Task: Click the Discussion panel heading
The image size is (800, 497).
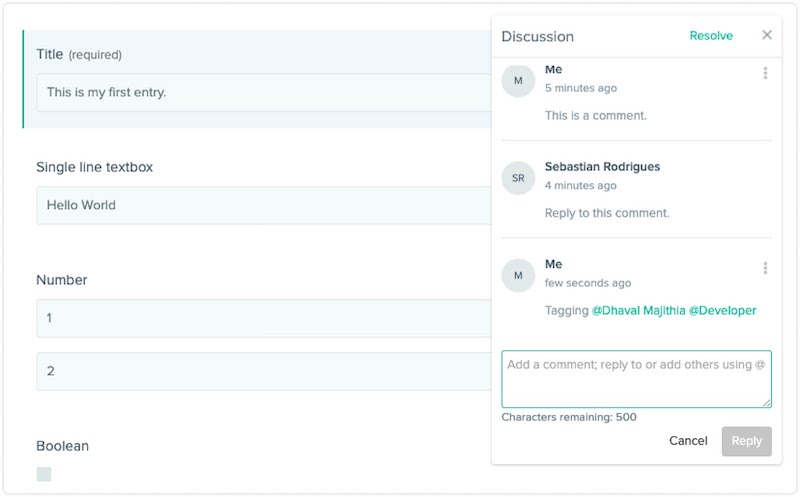Action: pyautogui.click(x=538, y=37)
